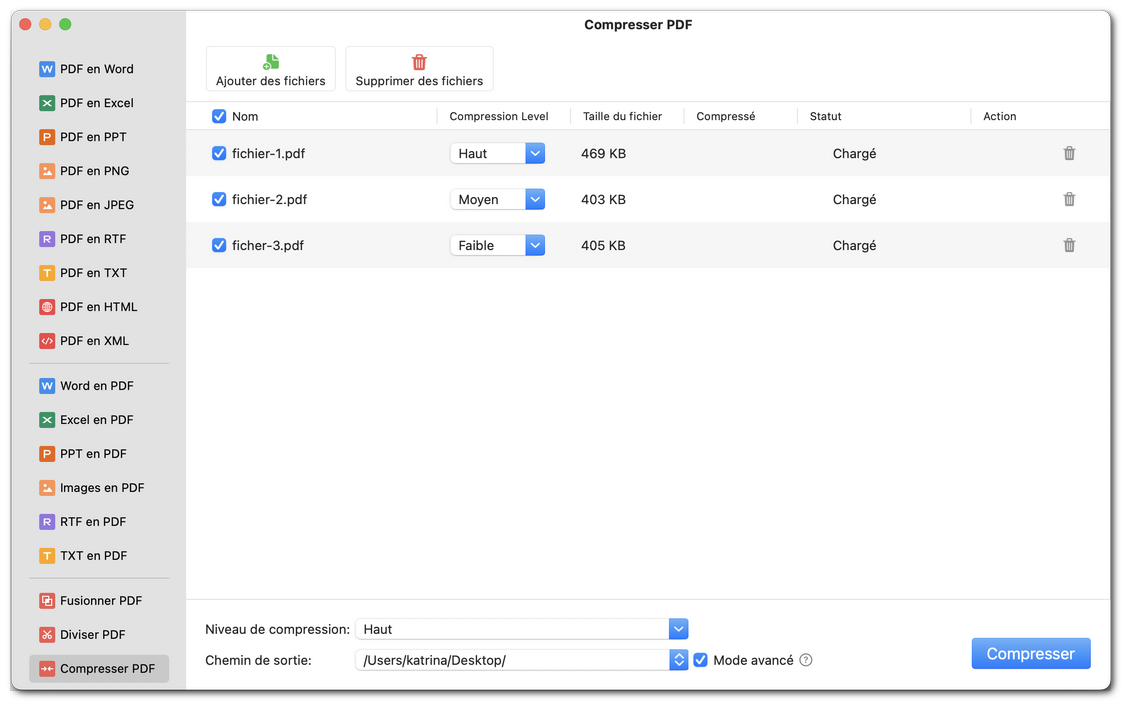Click Ajouter des fichiers
Image resolution: width=1122 pixels, height=702 pixels.
click(270, 68)
